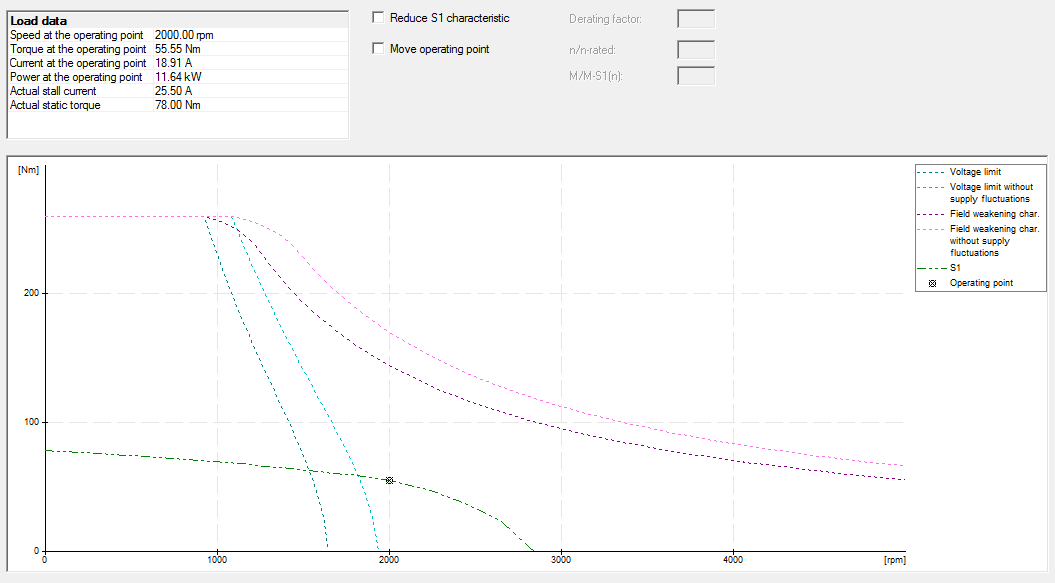Click the green S1 legend entry
The height and width of the screenshot is (583, 1055).
tap(956, 268)
